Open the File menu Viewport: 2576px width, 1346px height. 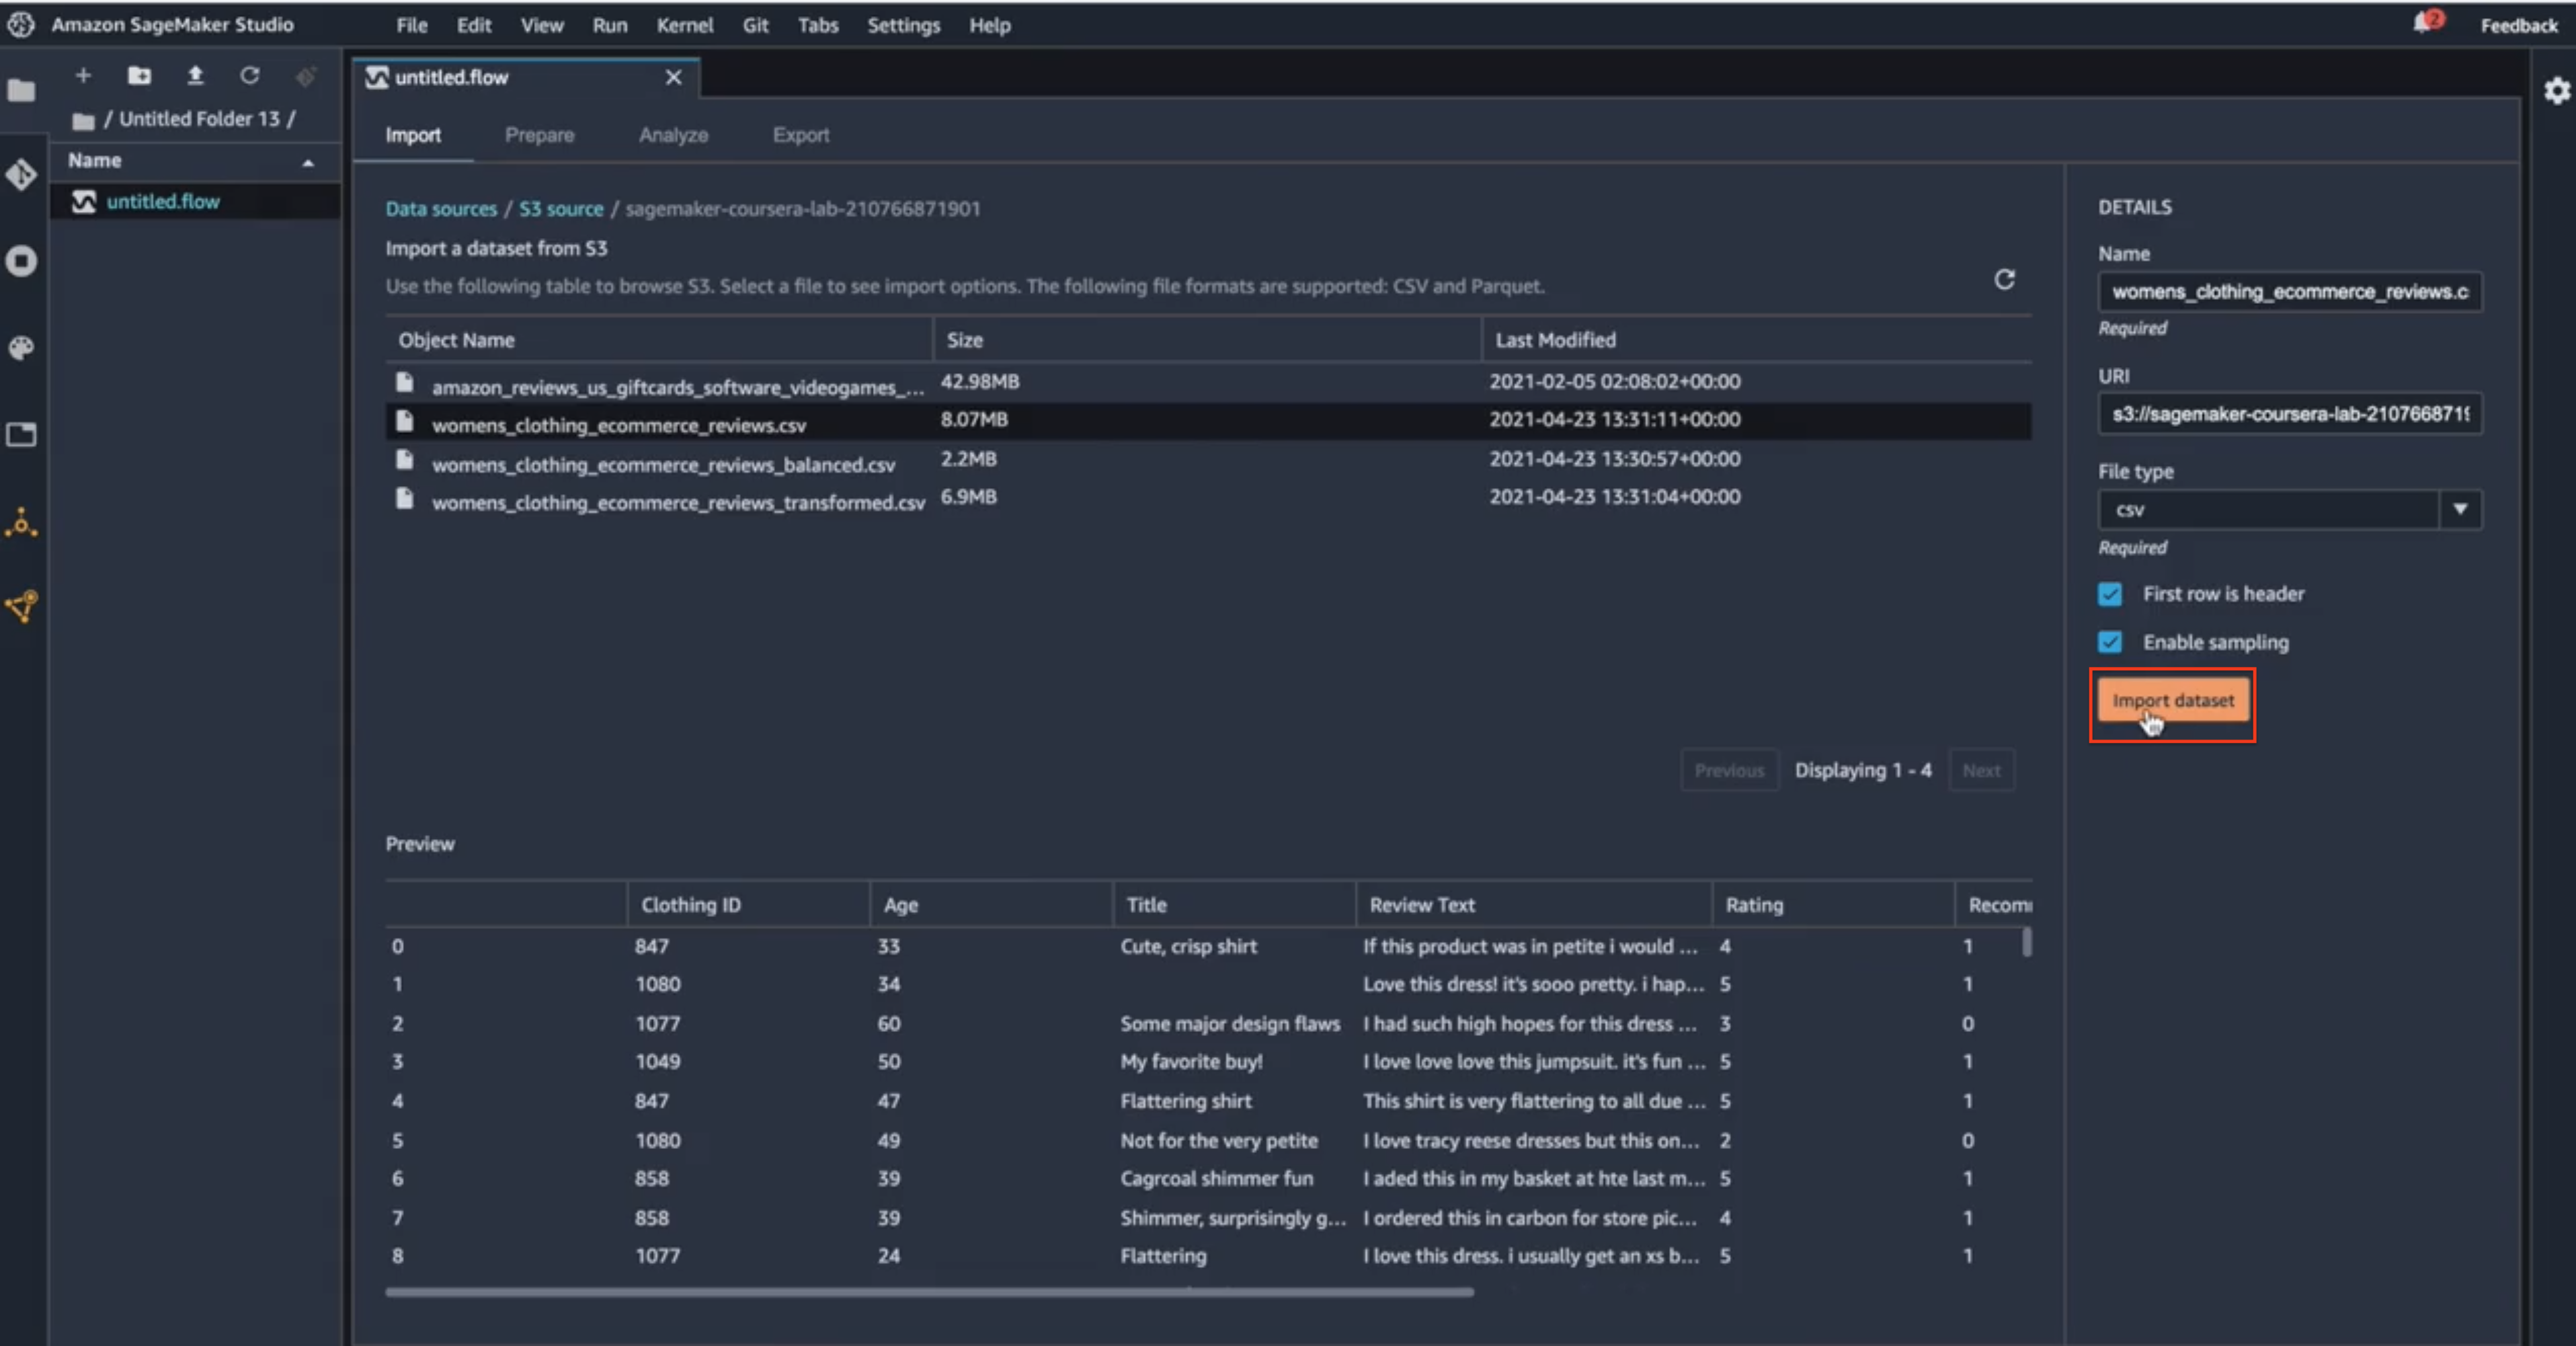click(411, 25)
